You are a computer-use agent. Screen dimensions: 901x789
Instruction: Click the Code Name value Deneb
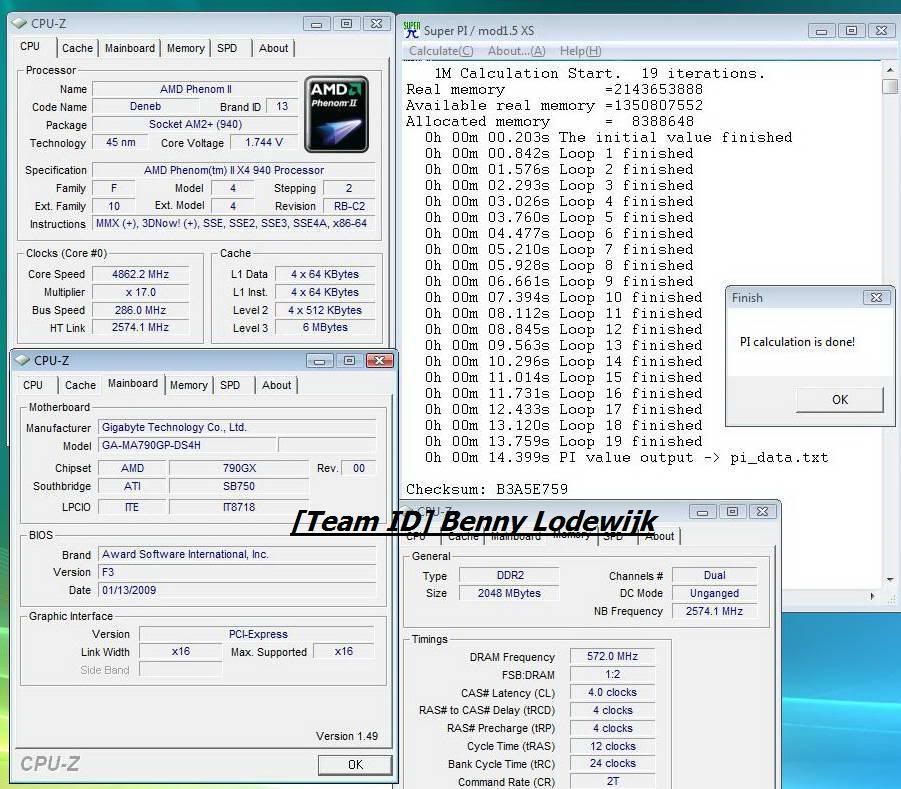145,106
